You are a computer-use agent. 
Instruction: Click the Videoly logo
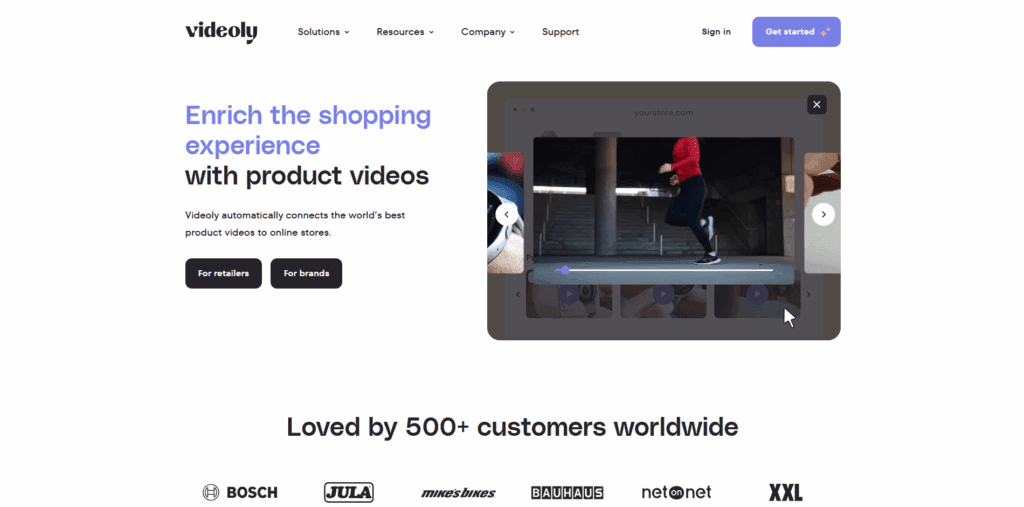[x=221, y=31]
